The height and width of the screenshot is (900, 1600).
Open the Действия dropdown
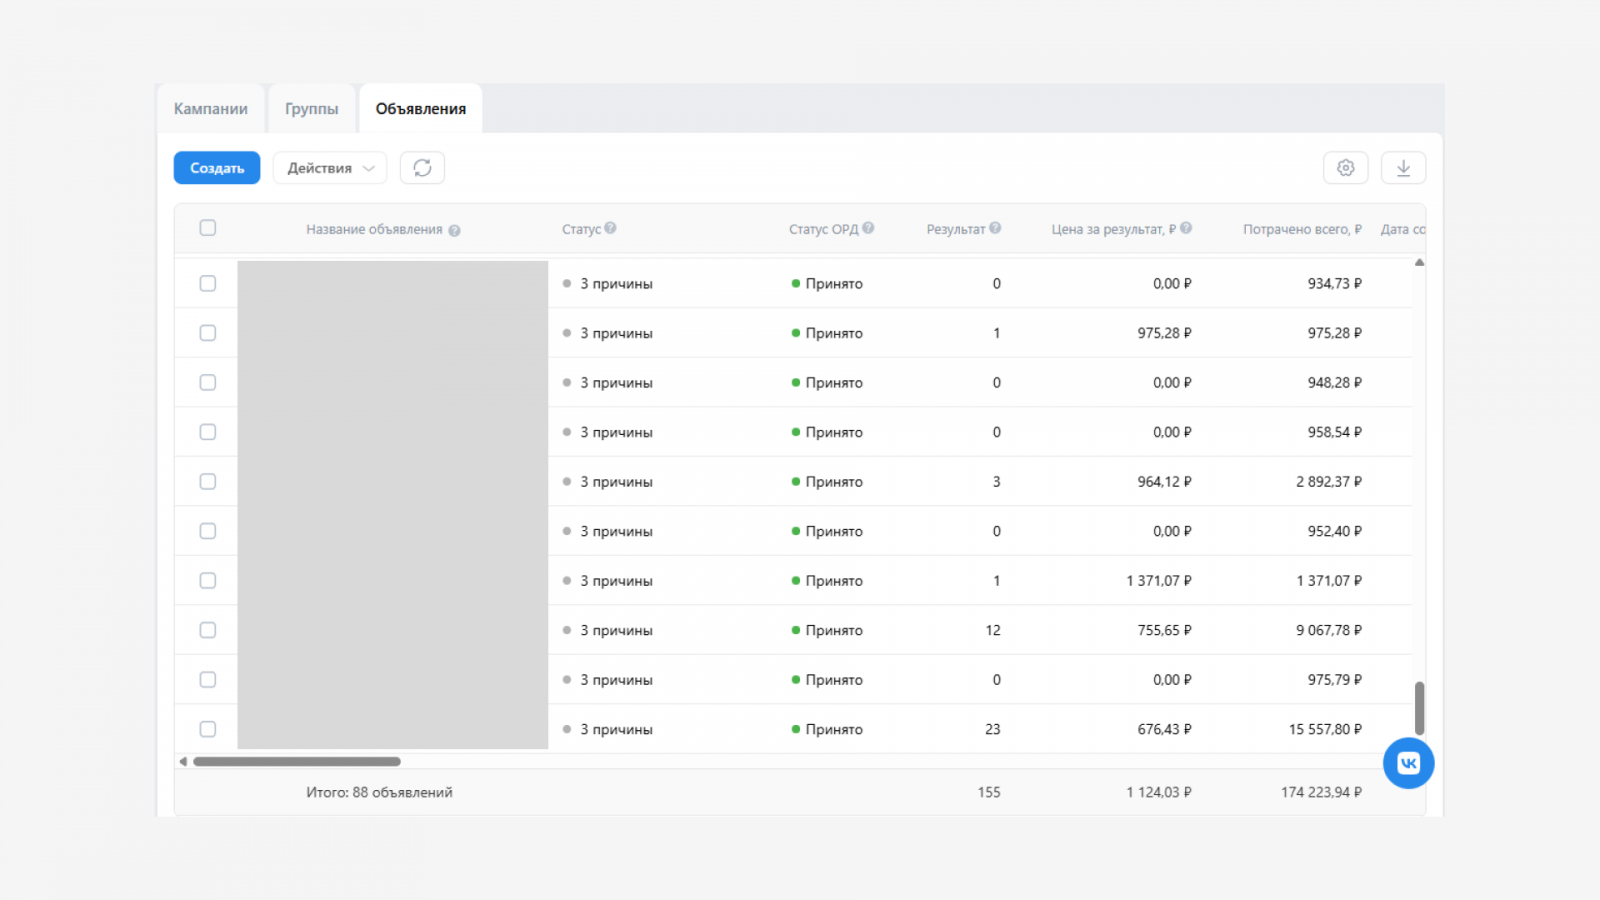330,168
